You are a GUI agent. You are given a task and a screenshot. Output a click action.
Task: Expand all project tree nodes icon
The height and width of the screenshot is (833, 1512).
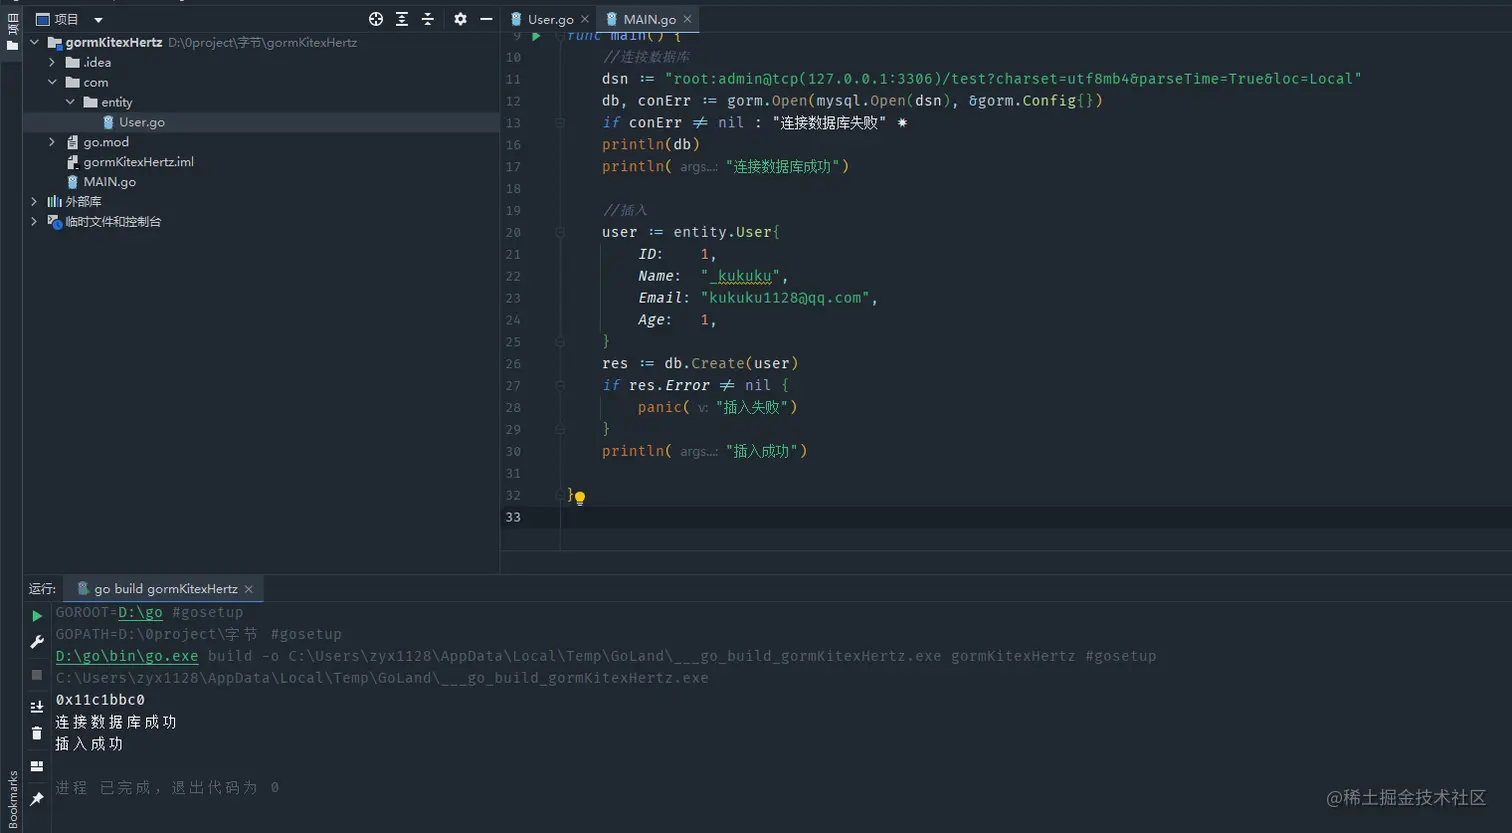pos(402,19)
